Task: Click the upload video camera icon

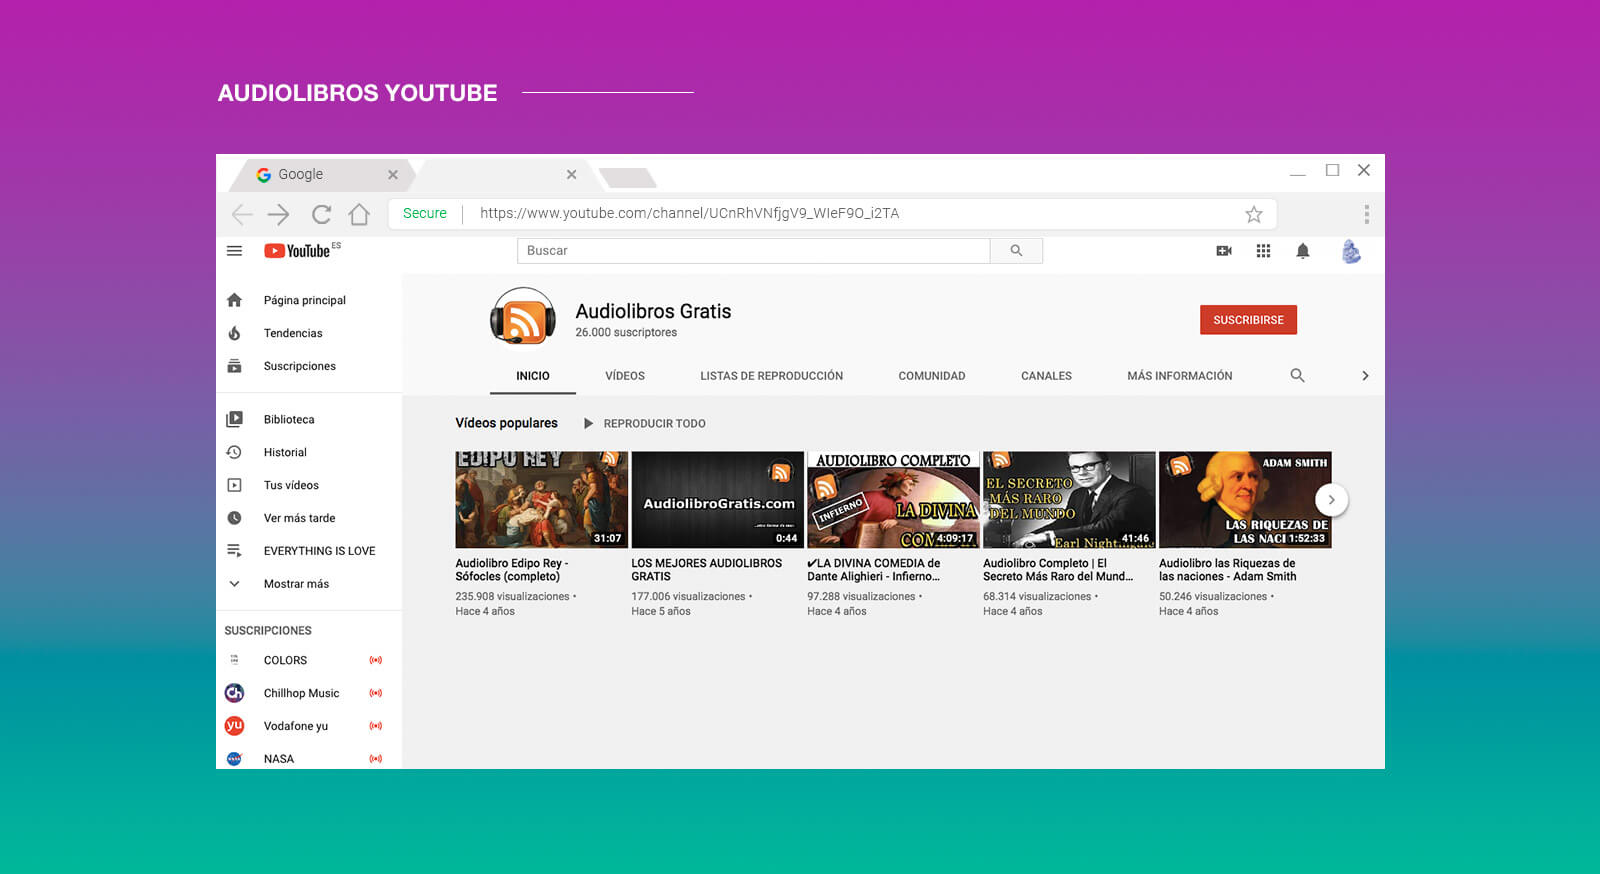Action: (1223, 251)
